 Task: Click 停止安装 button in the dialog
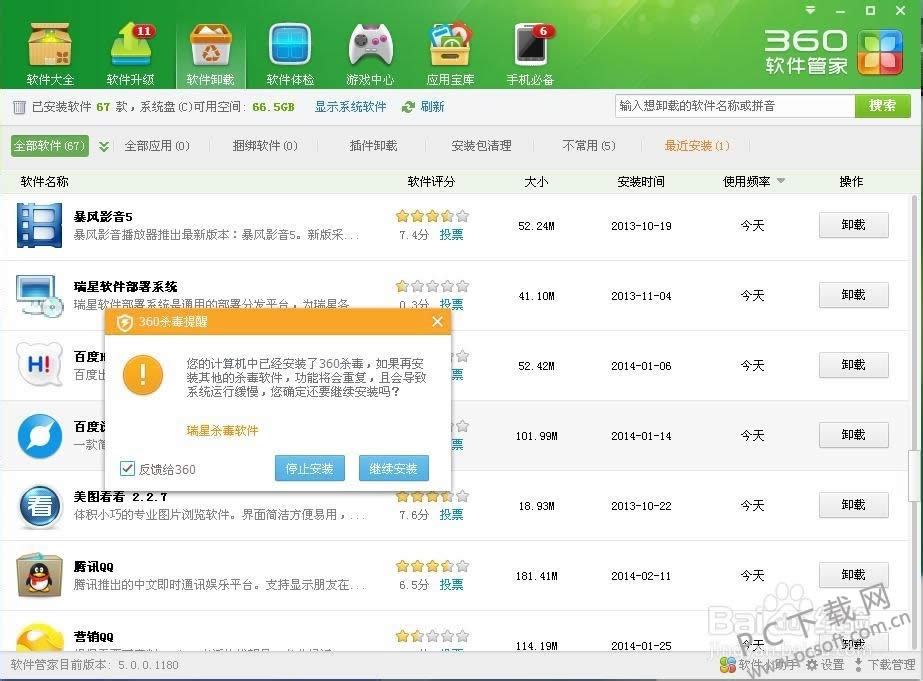click(x=310, y=469)
